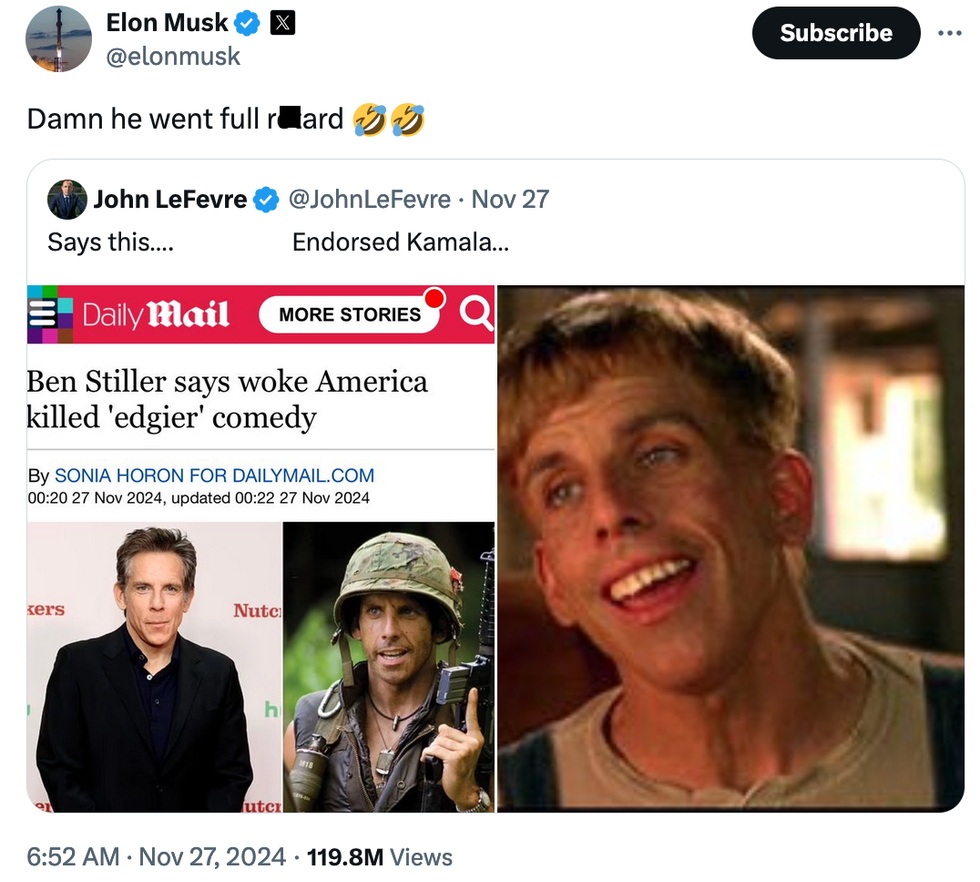Screen dimensions: 980x882
Task: Open the tweet author's profile avatar
Action: tap(58, 39)
